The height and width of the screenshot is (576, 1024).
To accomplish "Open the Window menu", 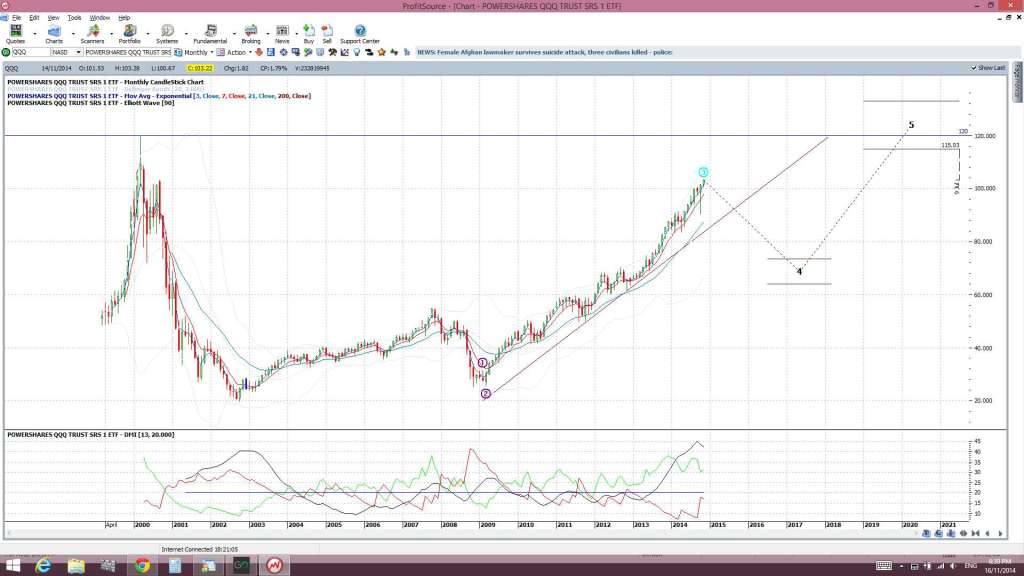I will pos(99,18).
